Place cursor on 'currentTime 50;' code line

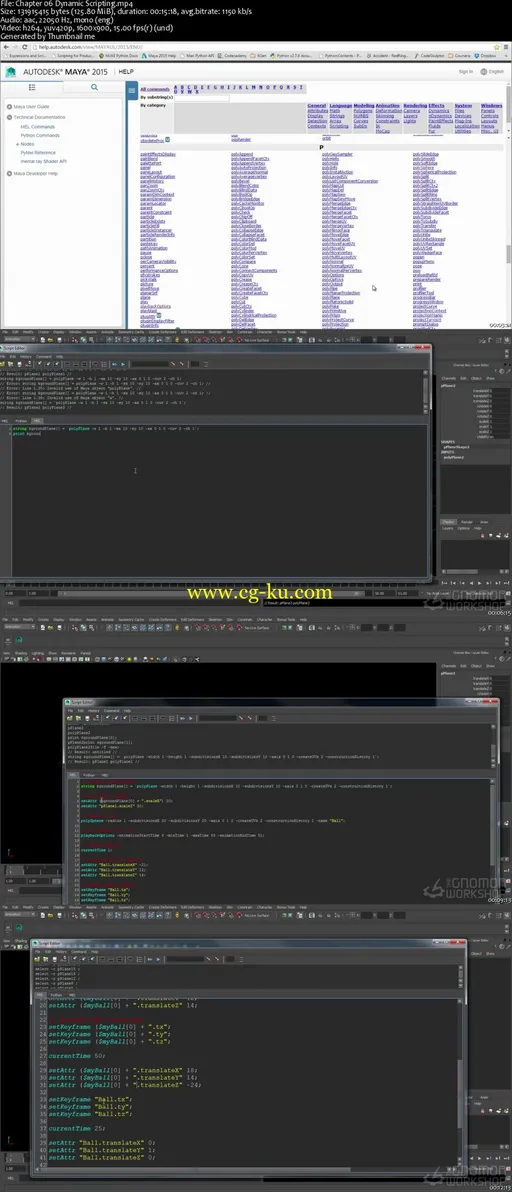pos(78,1056)
